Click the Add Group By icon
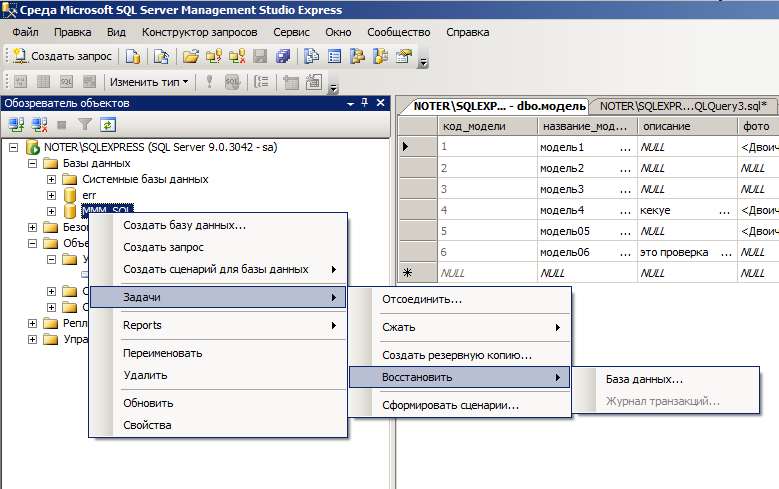 point(261,82)
